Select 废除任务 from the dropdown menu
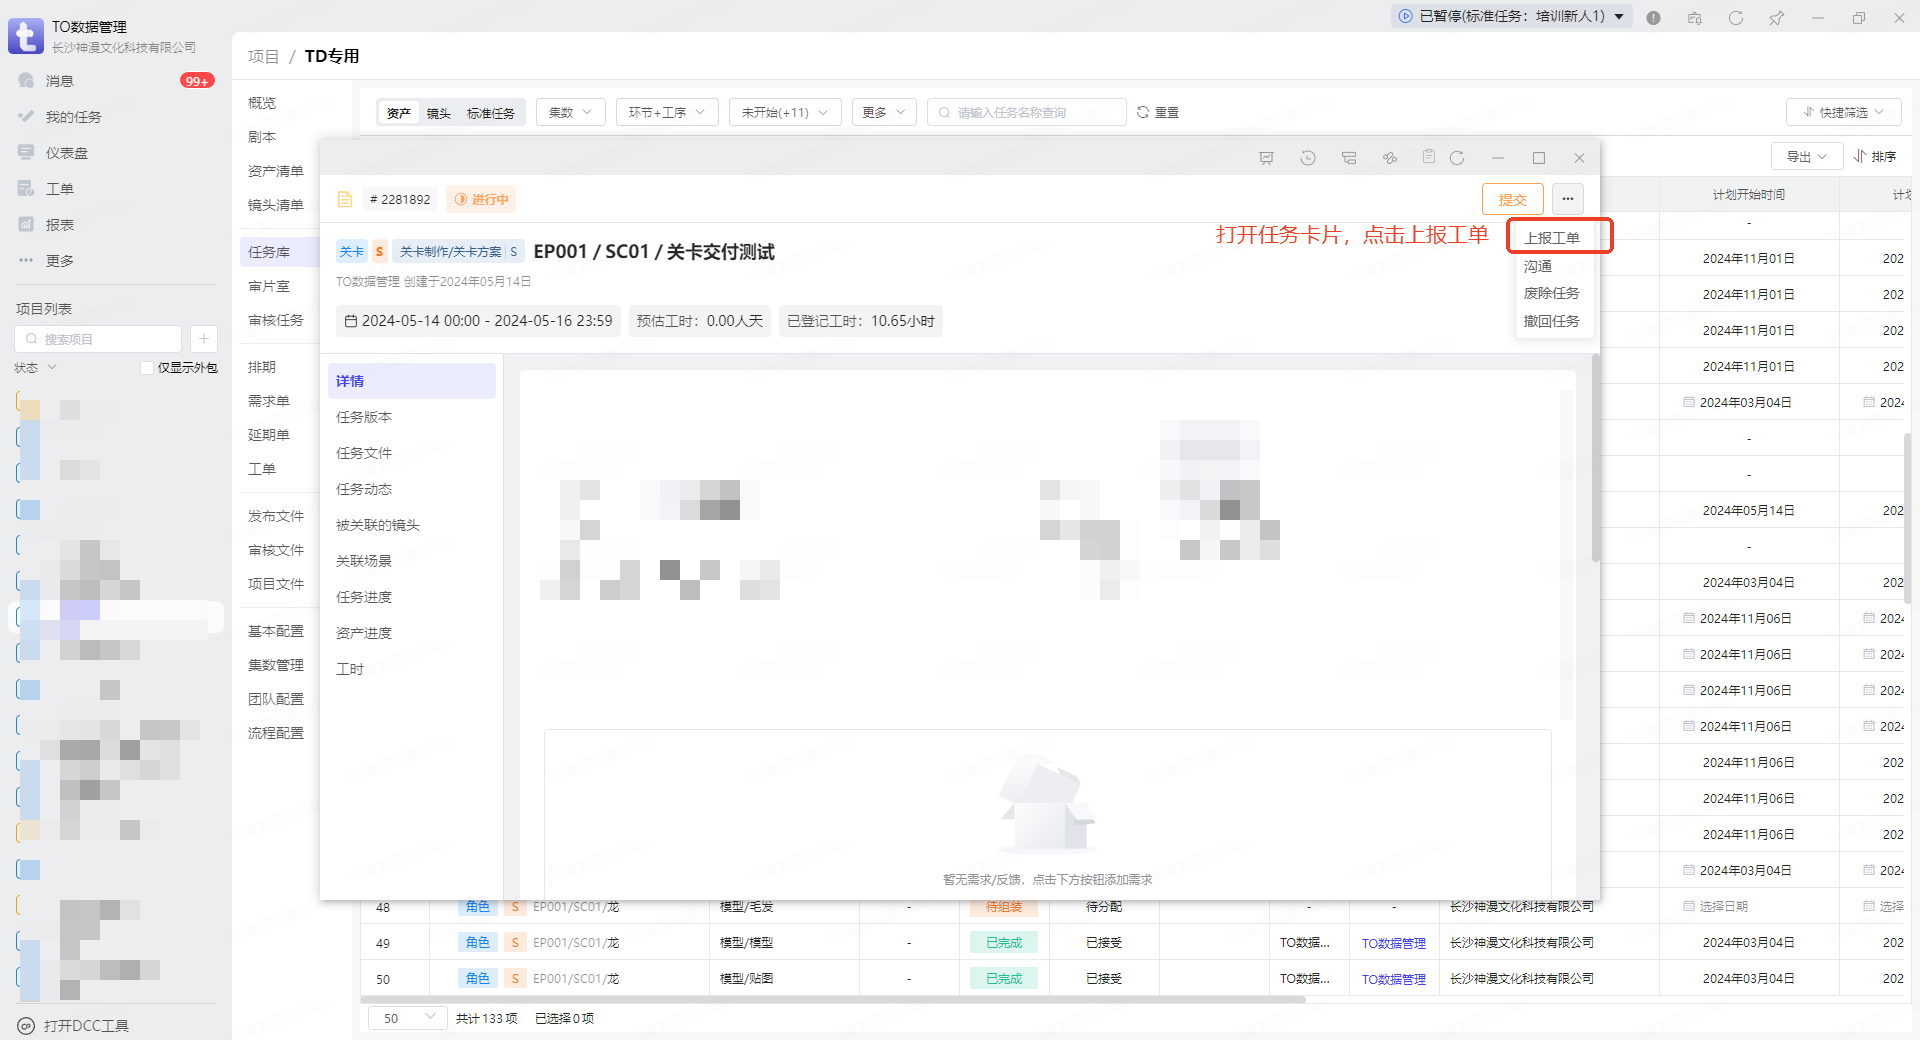This screenshot has height=1040, width=1920. point(1551,293)
